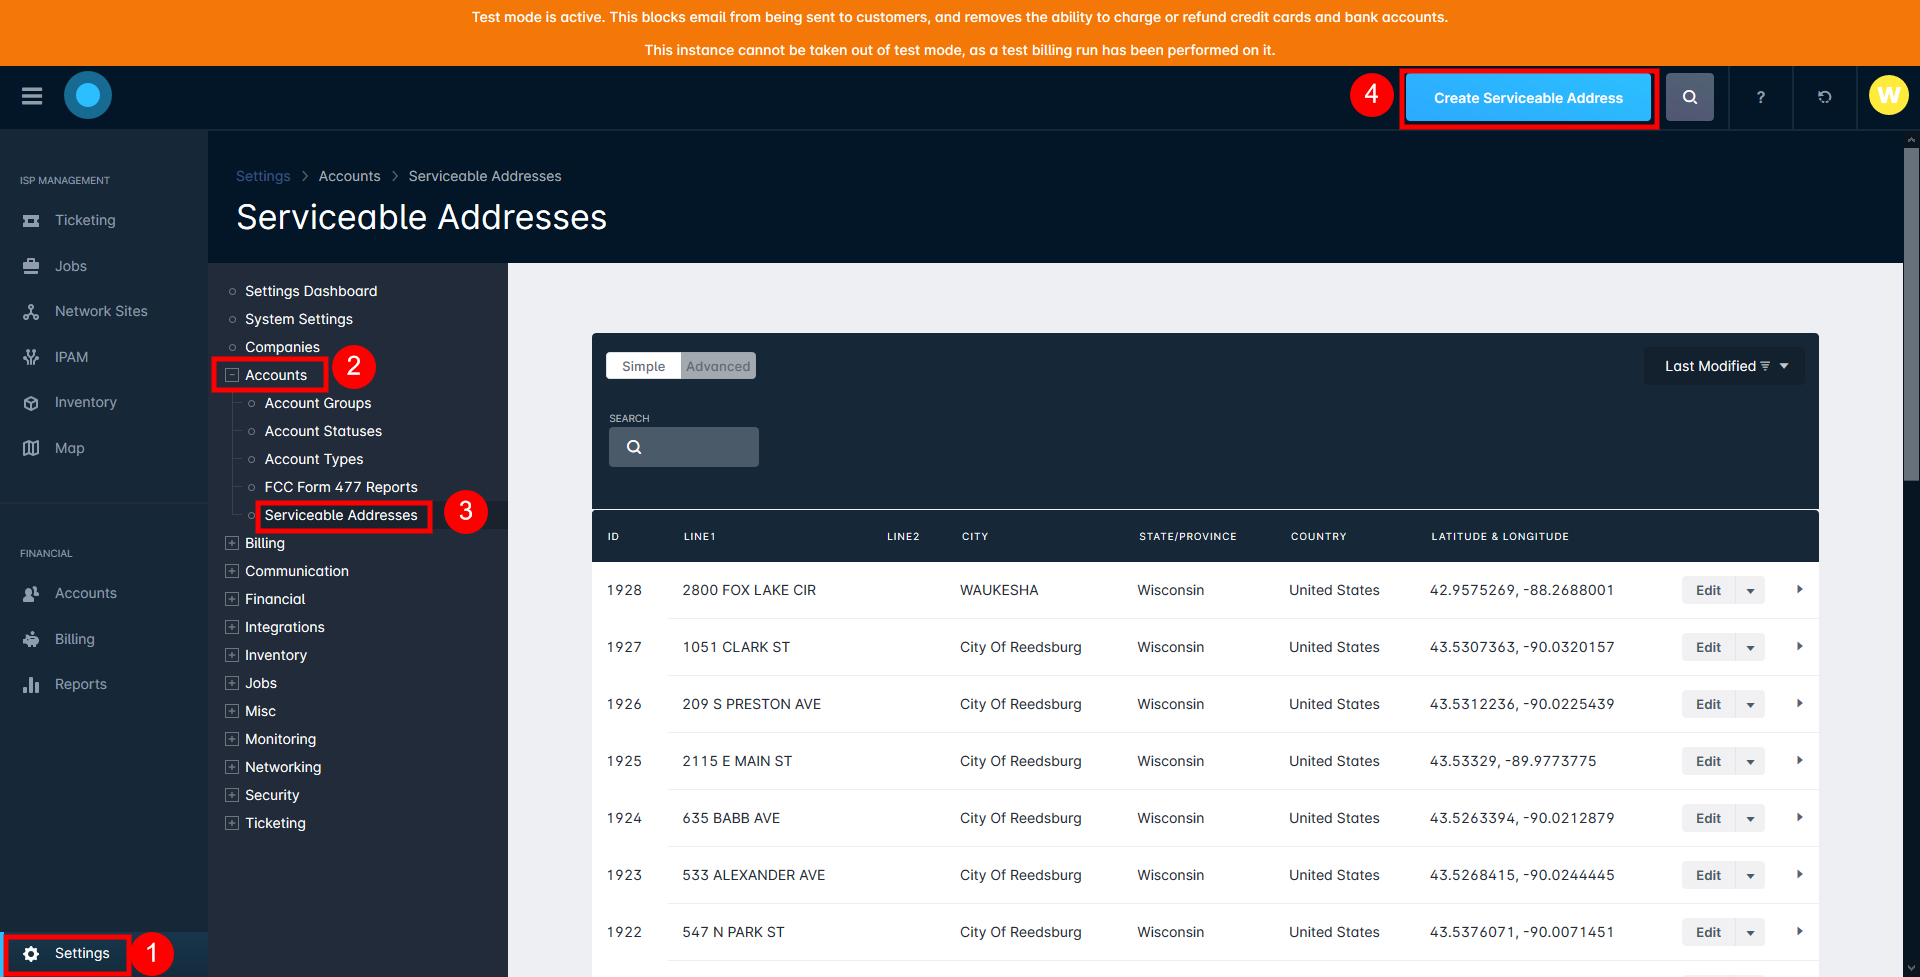Click the help question mark icon

point(1761,97)
